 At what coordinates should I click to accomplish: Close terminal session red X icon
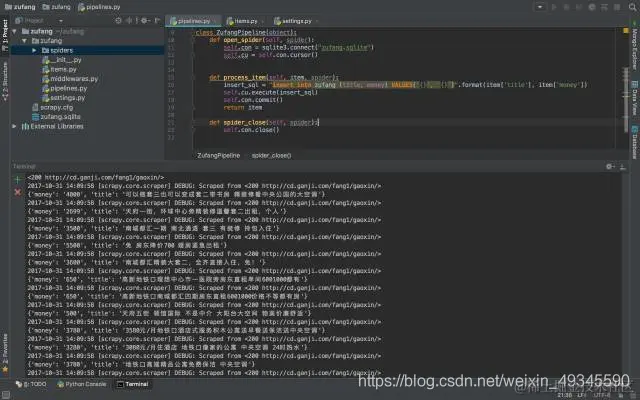18,192
